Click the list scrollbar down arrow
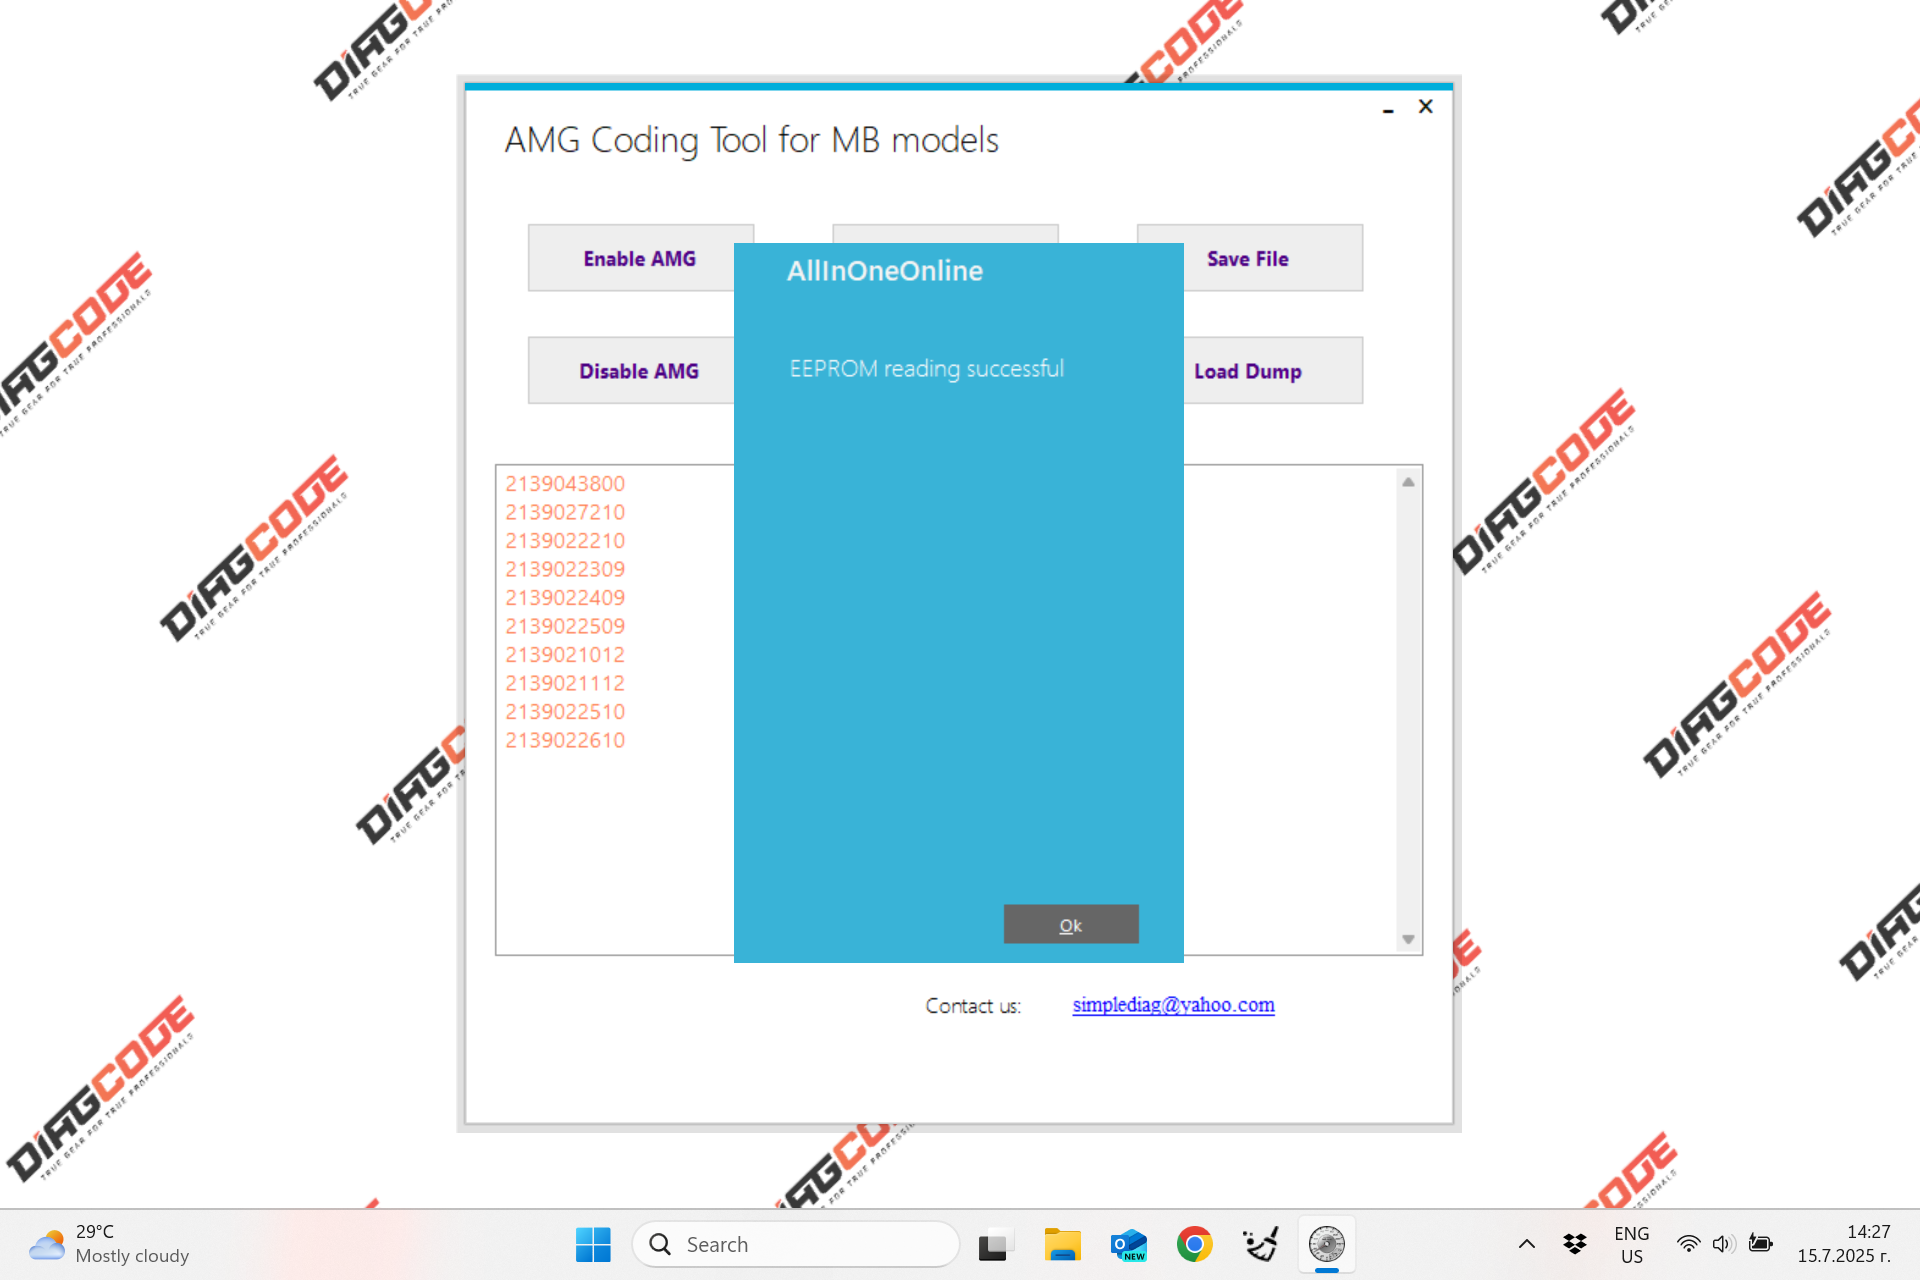 (1408, 939)
